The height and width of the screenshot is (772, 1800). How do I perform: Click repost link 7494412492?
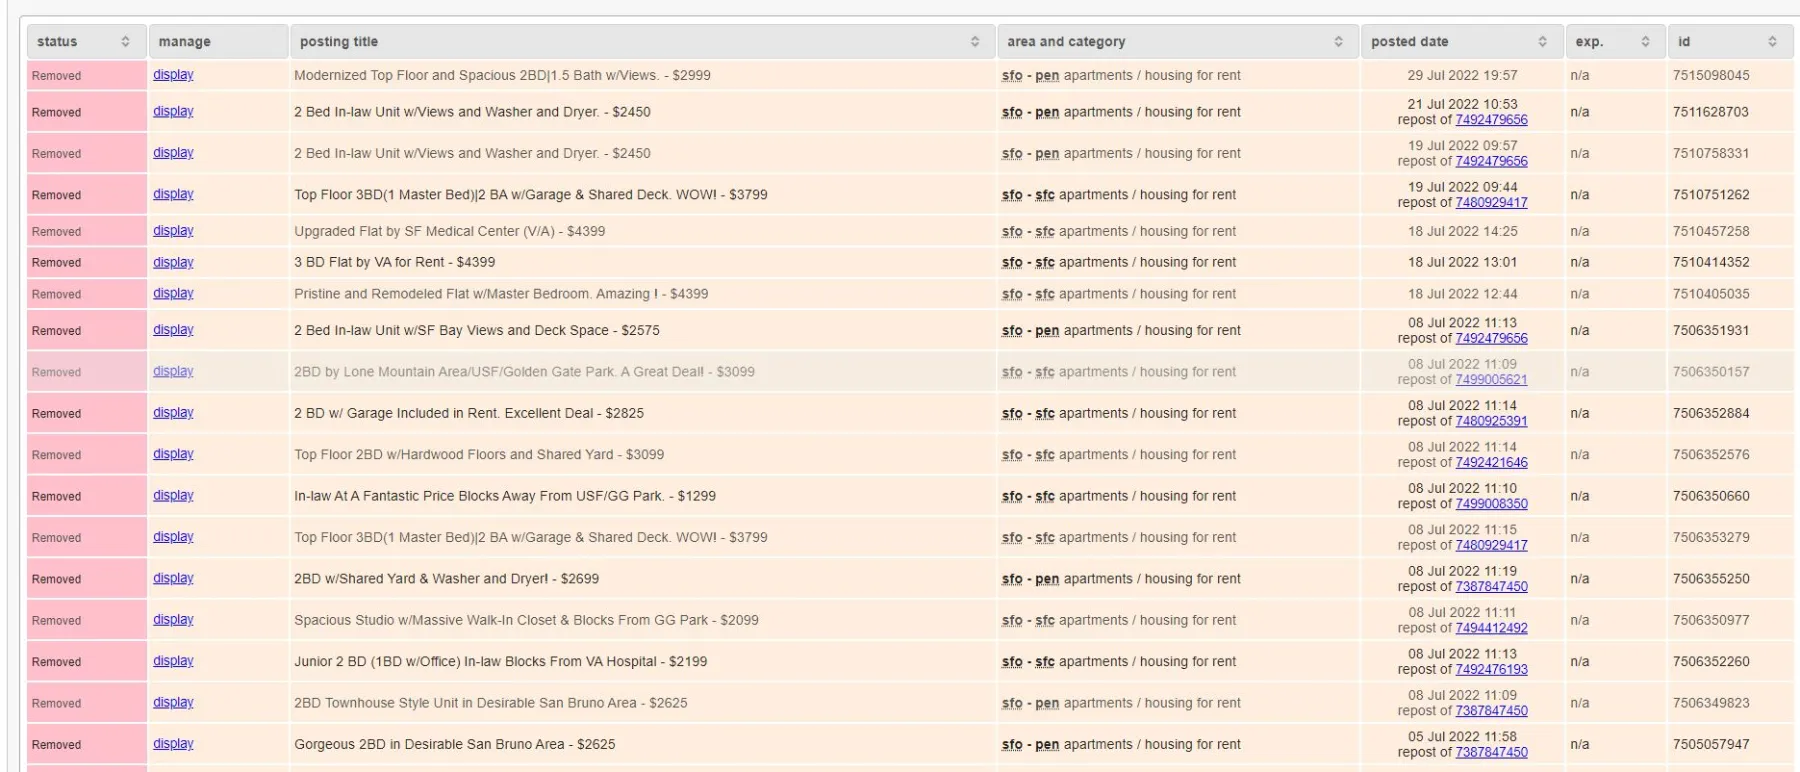(x=1491, y=629)
